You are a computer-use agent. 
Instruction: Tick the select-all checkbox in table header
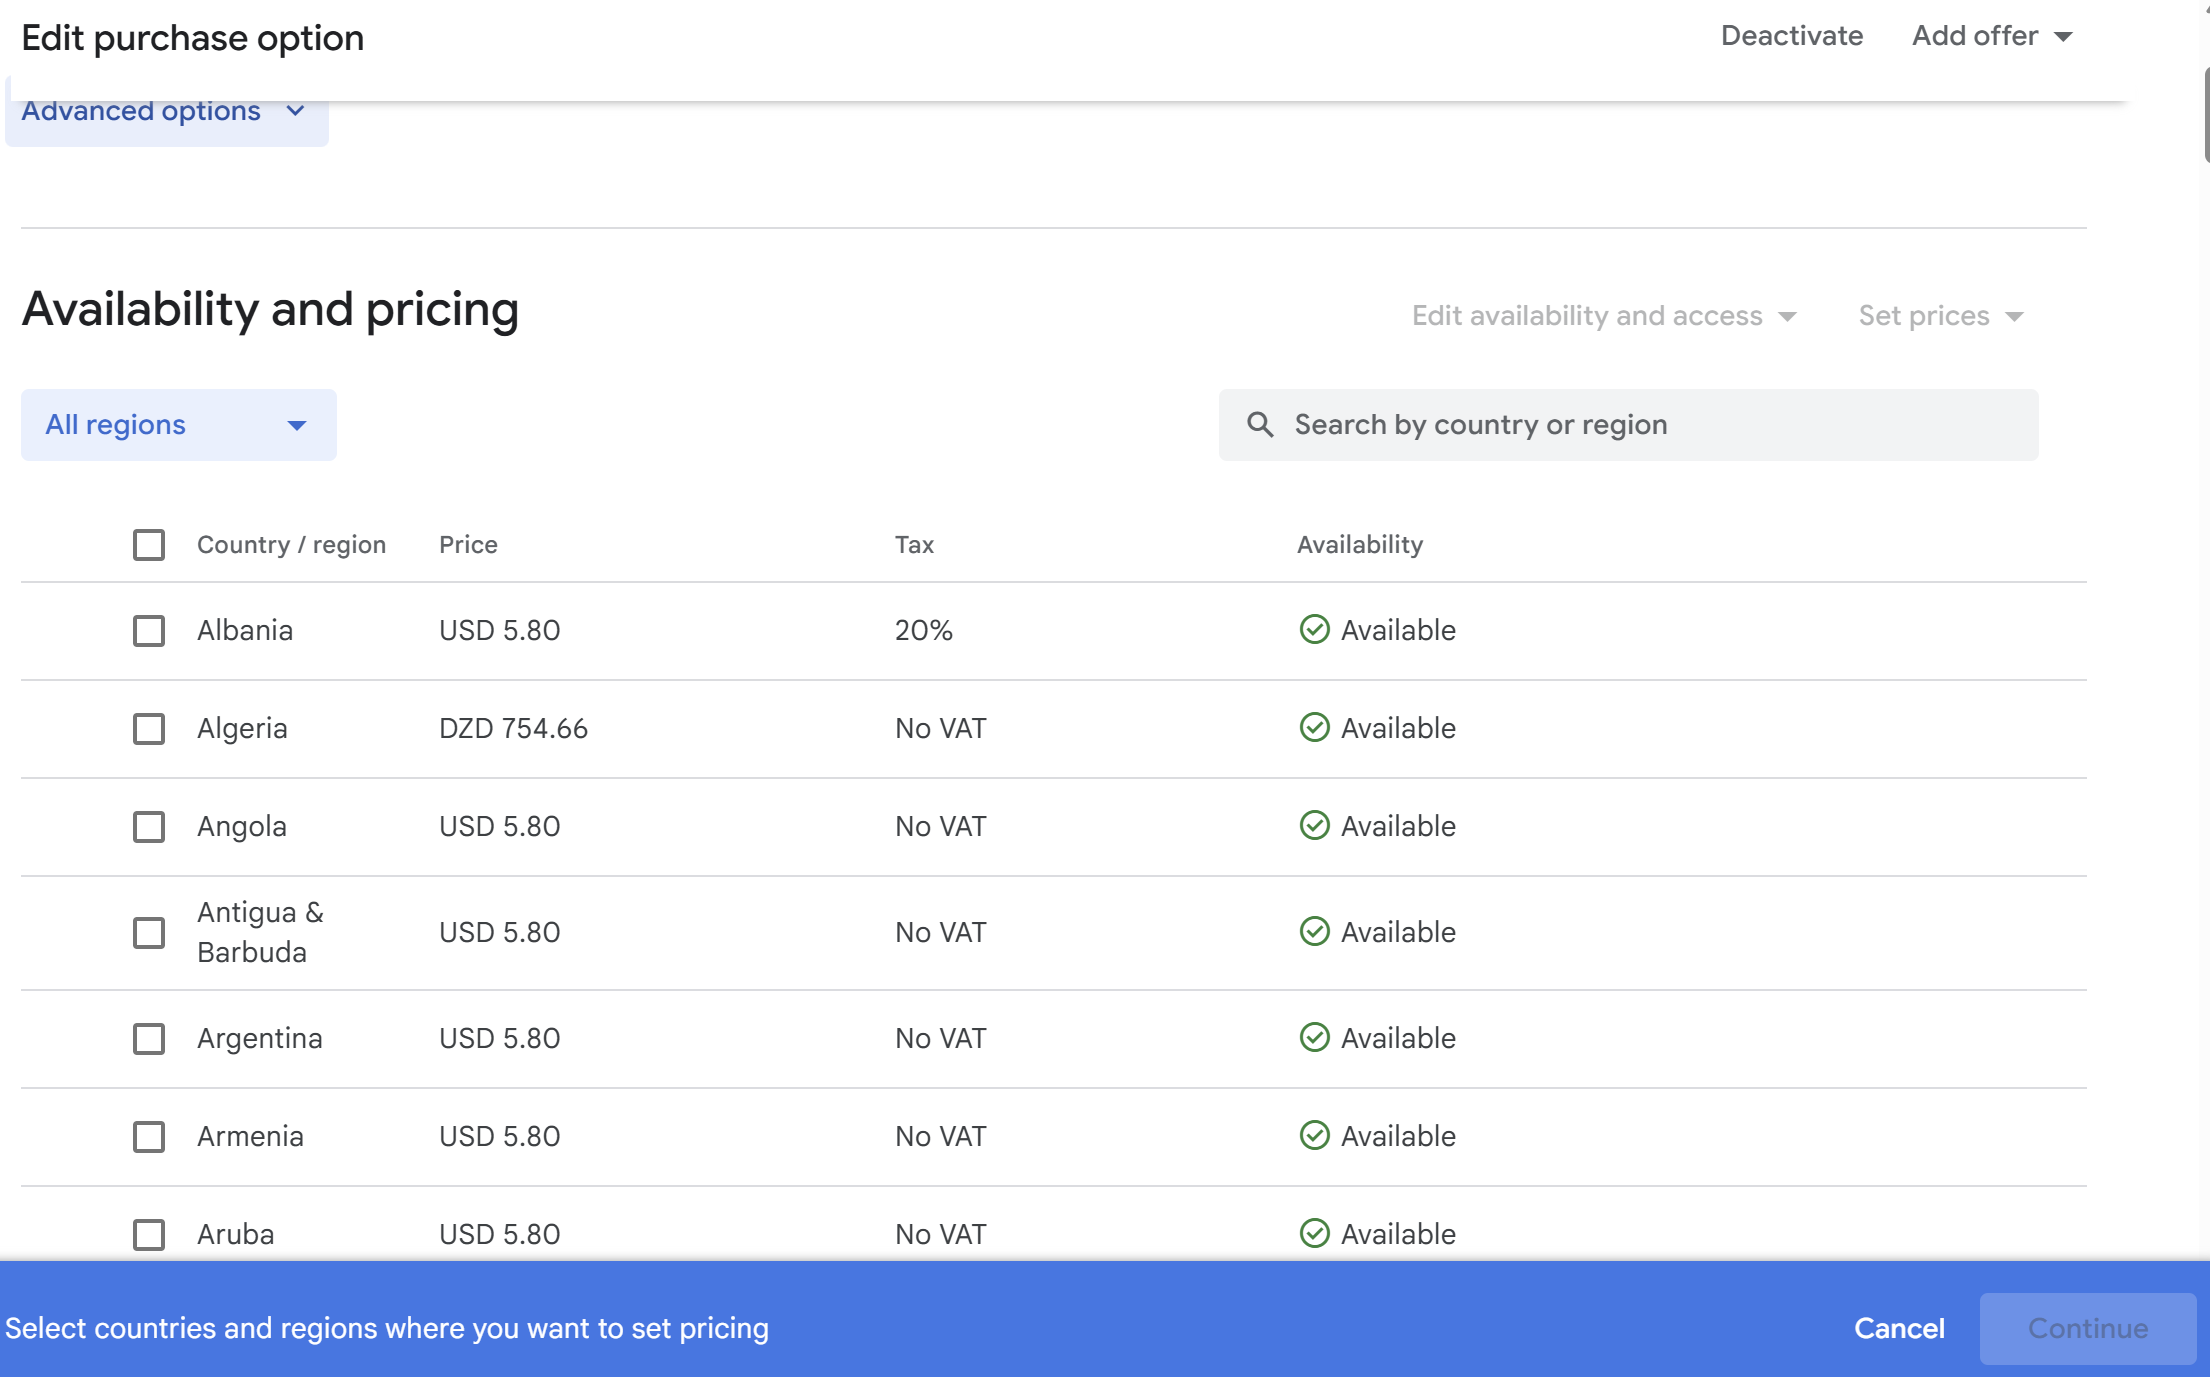tap(149, 545)
